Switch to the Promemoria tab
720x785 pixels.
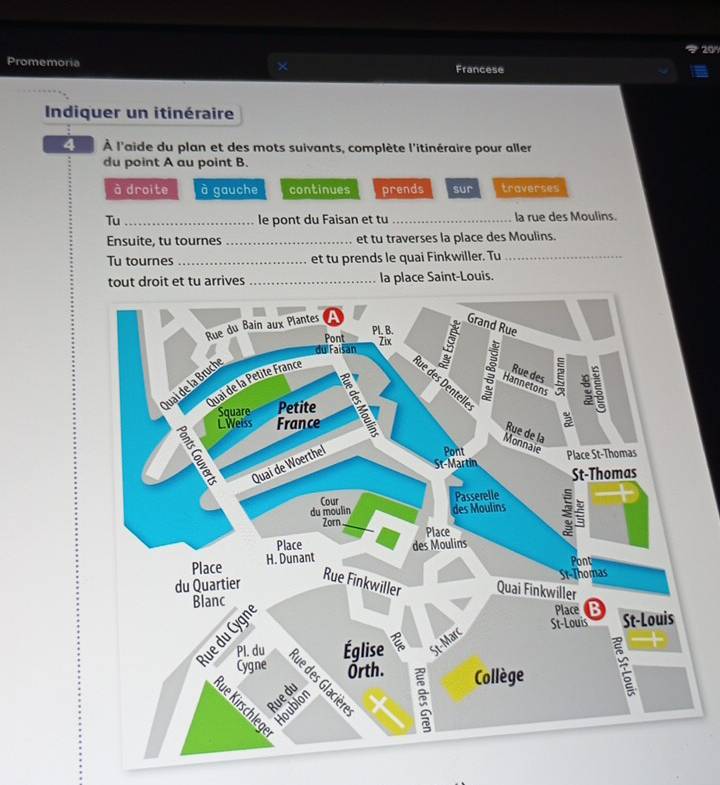[42, 61]
